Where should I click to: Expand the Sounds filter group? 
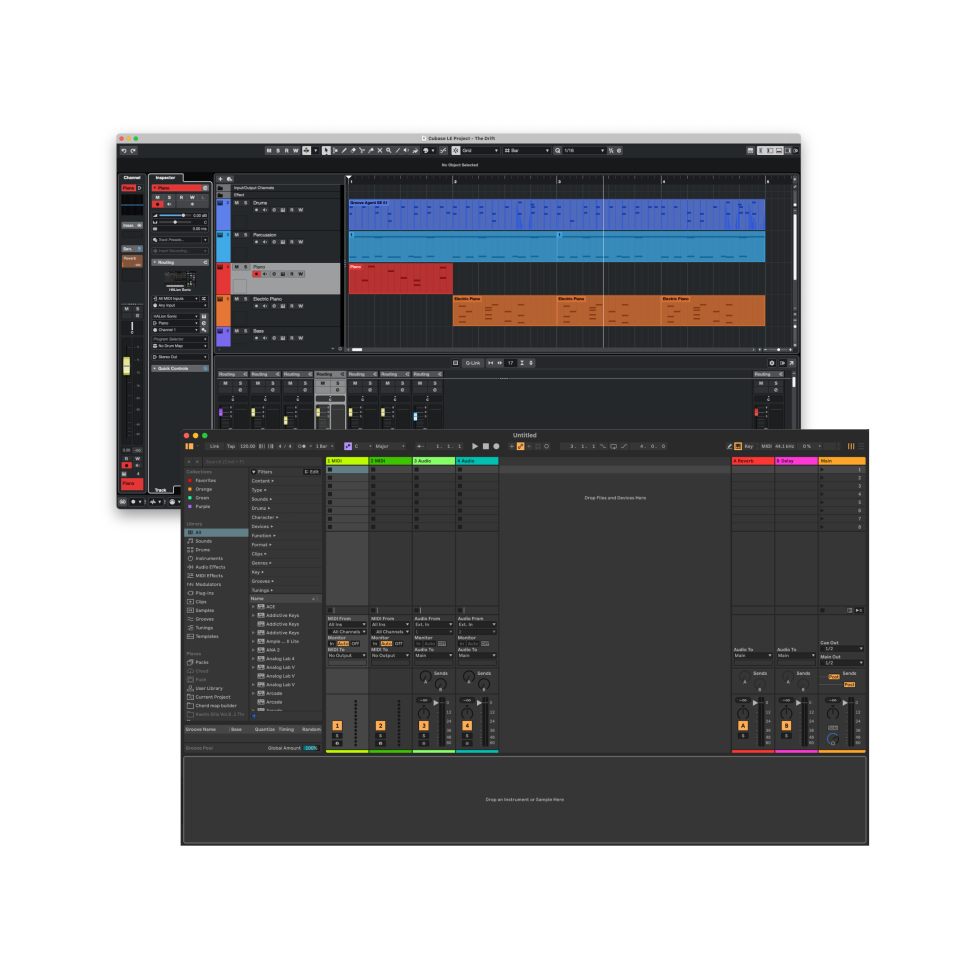click(x=261, y=499)
